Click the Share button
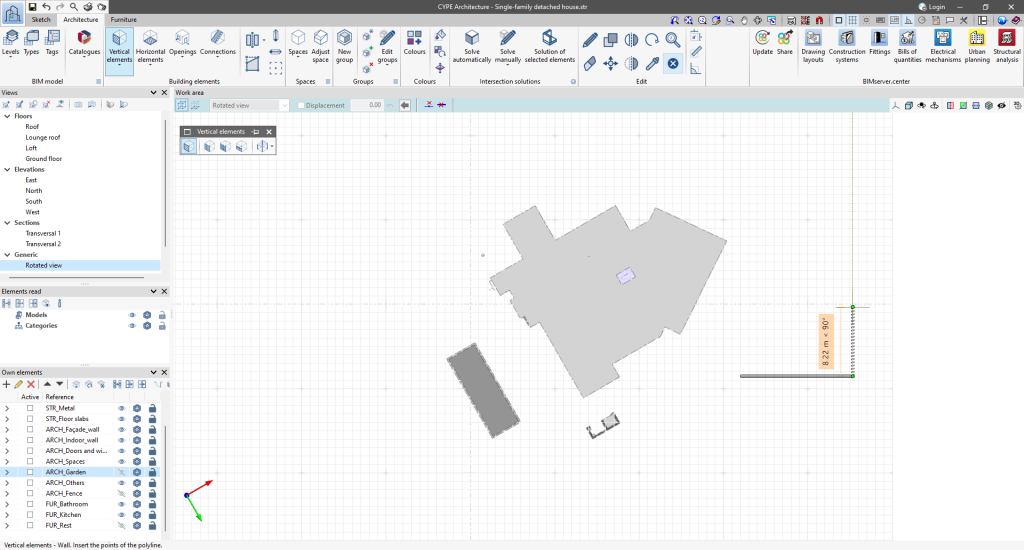The image size is (1024, 550). click(784, 43)
